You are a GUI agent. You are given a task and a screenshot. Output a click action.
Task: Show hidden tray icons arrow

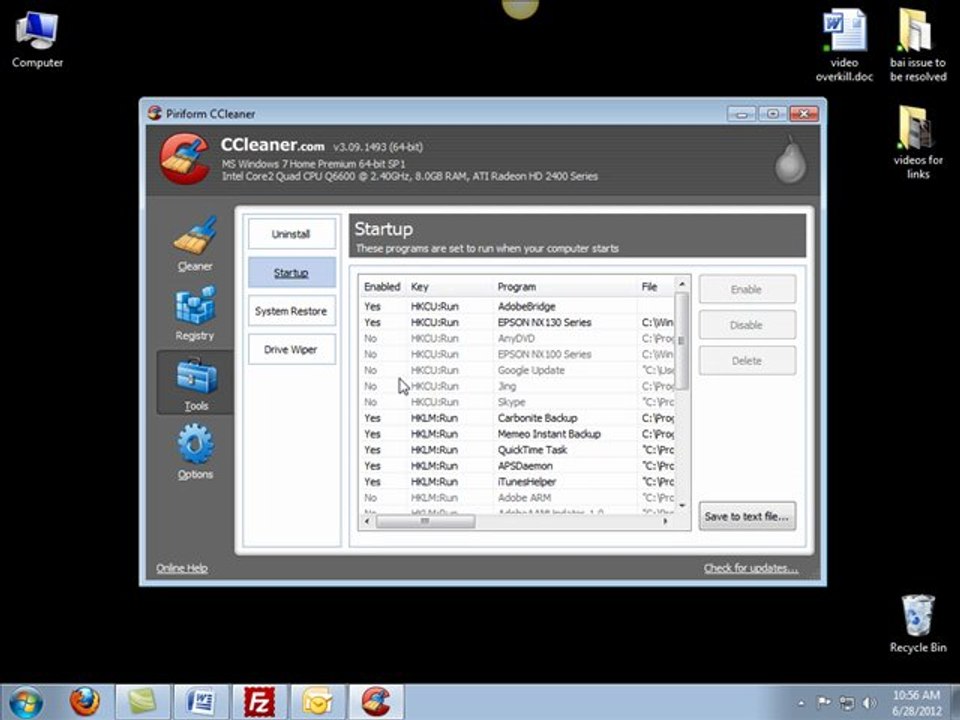[801, 703]
